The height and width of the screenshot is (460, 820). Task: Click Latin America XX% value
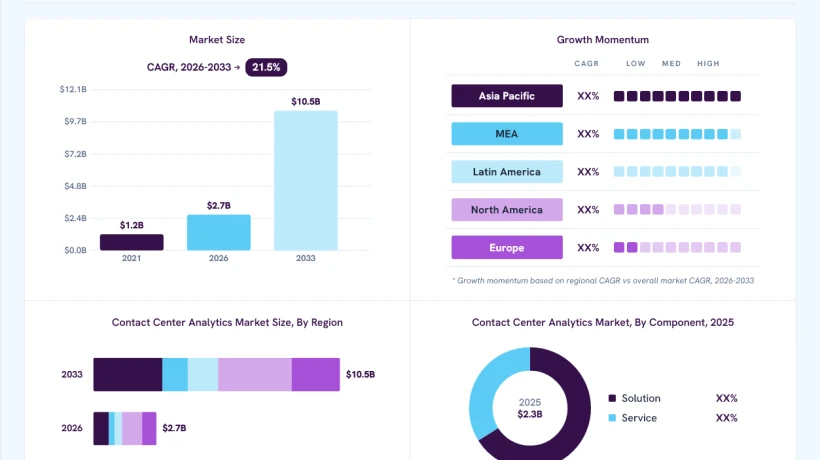coord(588,172)
